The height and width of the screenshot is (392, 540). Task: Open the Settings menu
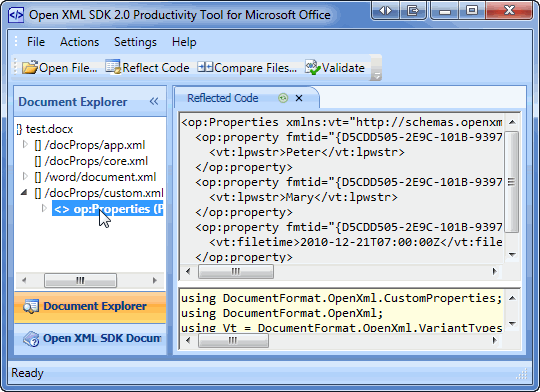[135, 42]
